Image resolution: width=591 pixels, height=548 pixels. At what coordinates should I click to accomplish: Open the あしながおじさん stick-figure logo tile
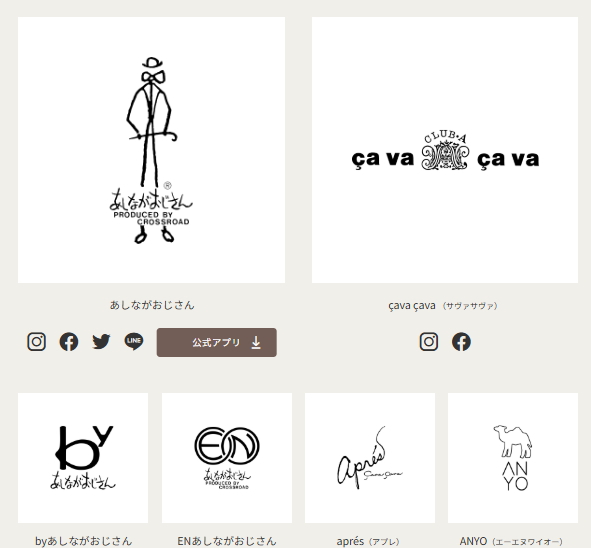click(152, 150)
